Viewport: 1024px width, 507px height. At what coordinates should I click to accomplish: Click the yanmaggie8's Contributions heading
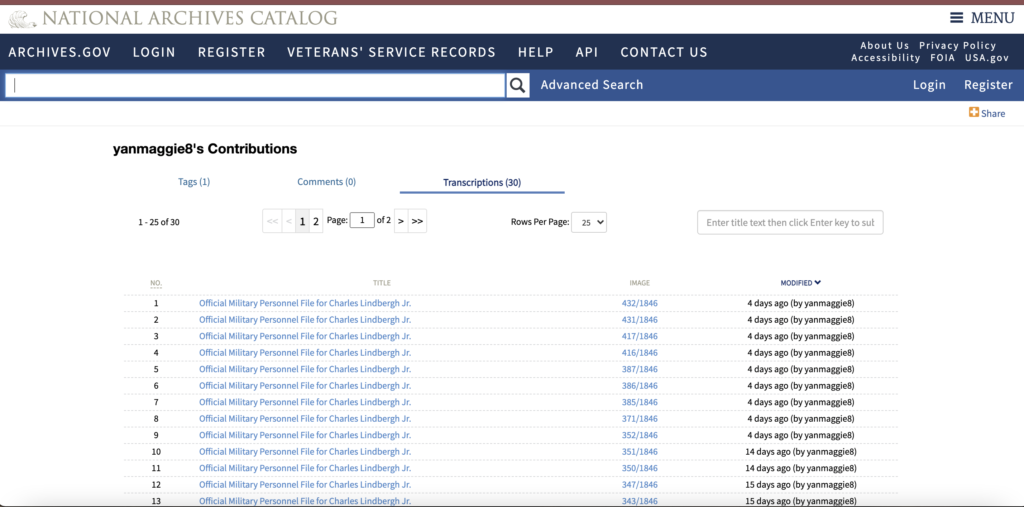[205, 149]
